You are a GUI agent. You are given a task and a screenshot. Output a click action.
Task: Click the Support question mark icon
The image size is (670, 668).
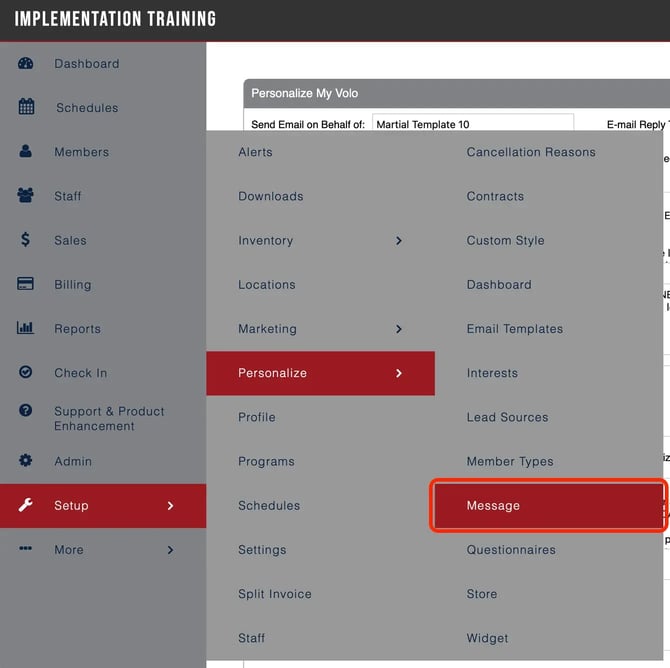pyautogui.click(x=26, y=411)
